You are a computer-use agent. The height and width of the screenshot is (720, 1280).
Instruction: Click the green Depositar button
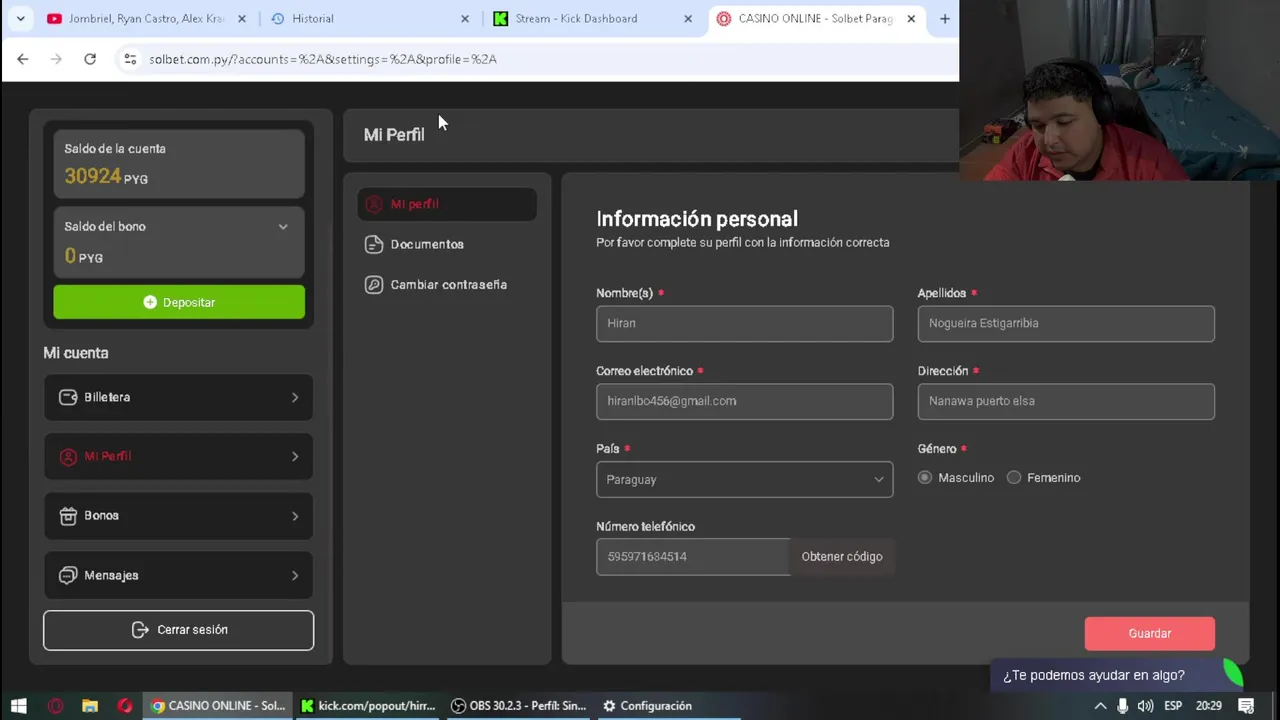179,302
